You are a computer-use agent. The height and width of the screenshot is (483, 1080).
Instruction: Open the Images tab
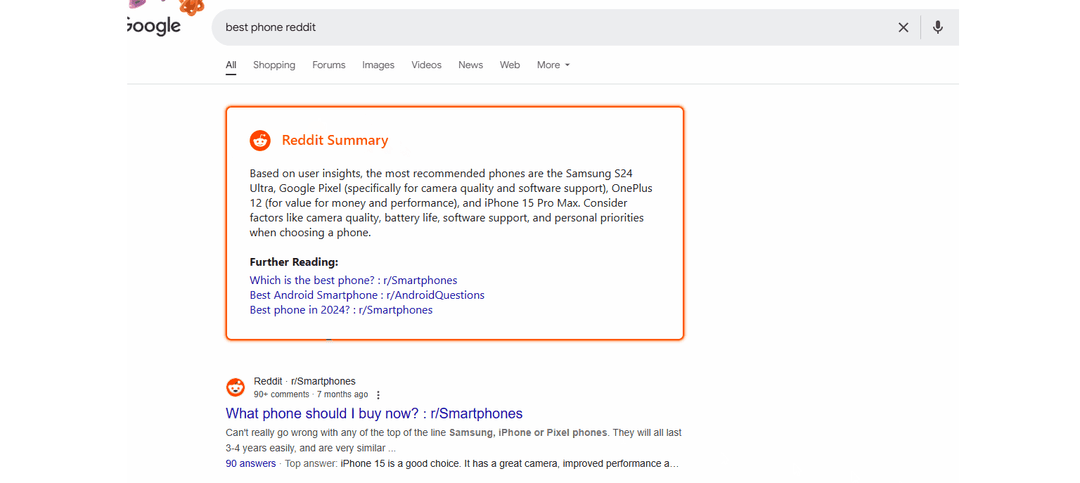tap(378, 65)
